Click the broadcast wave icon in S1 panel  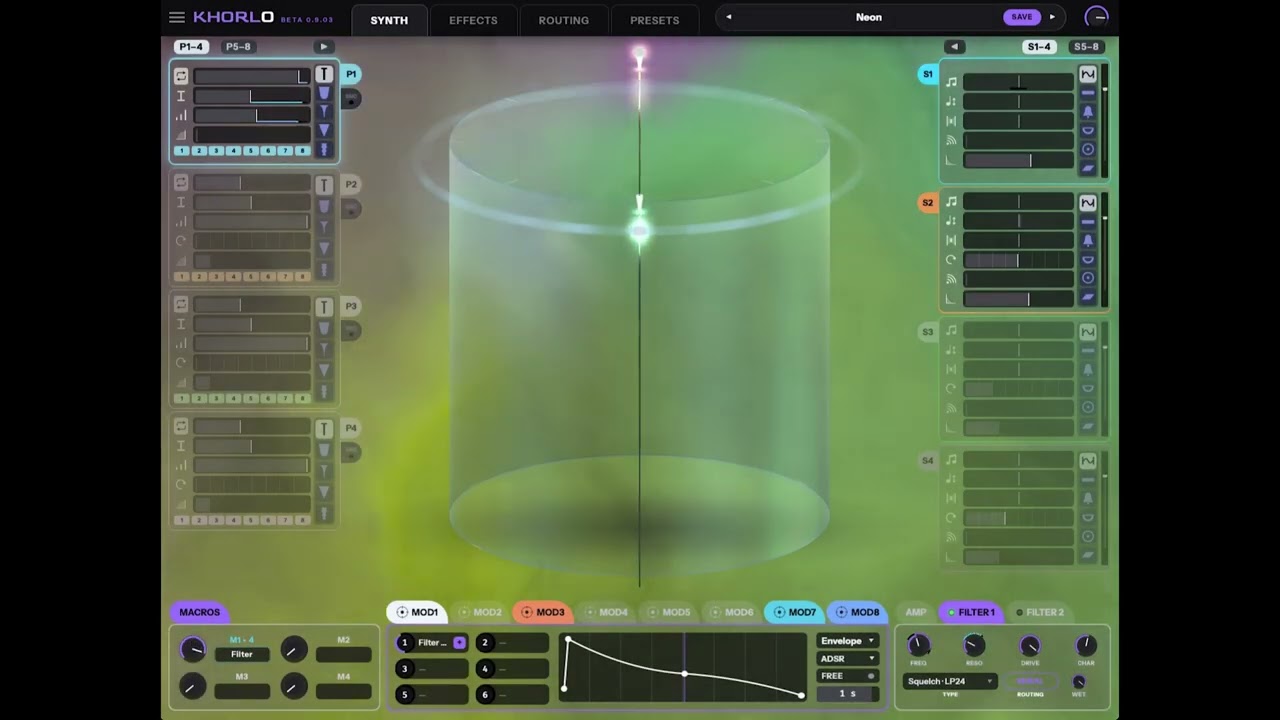[951, 140]
